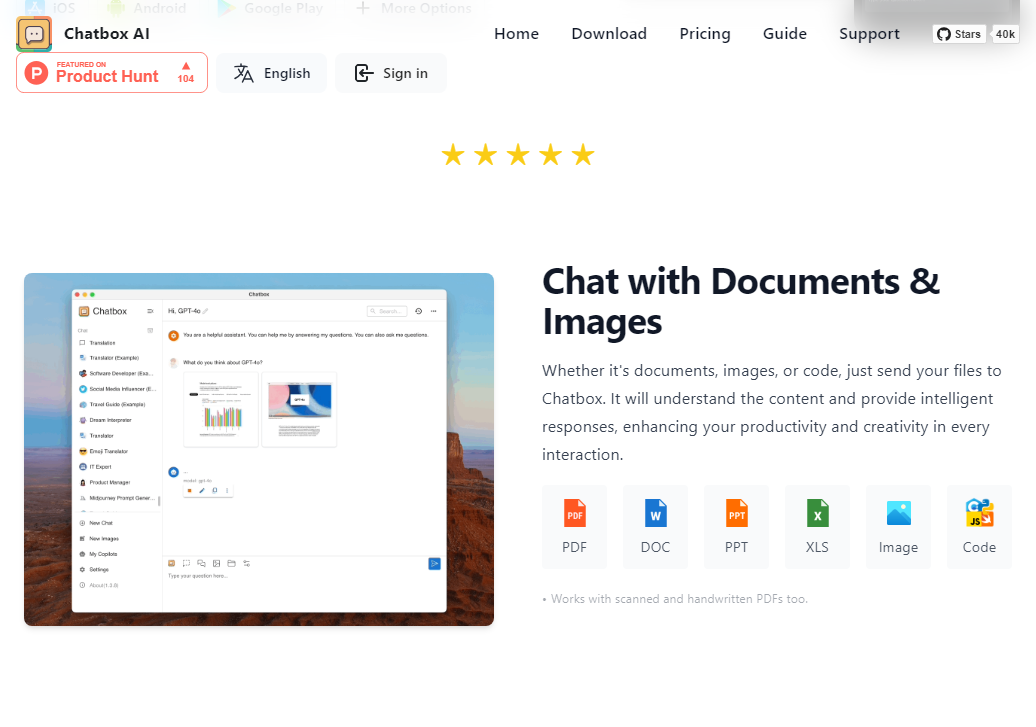Select the Image file type icon
The image size is (1036, 727).
click(899, 514)
